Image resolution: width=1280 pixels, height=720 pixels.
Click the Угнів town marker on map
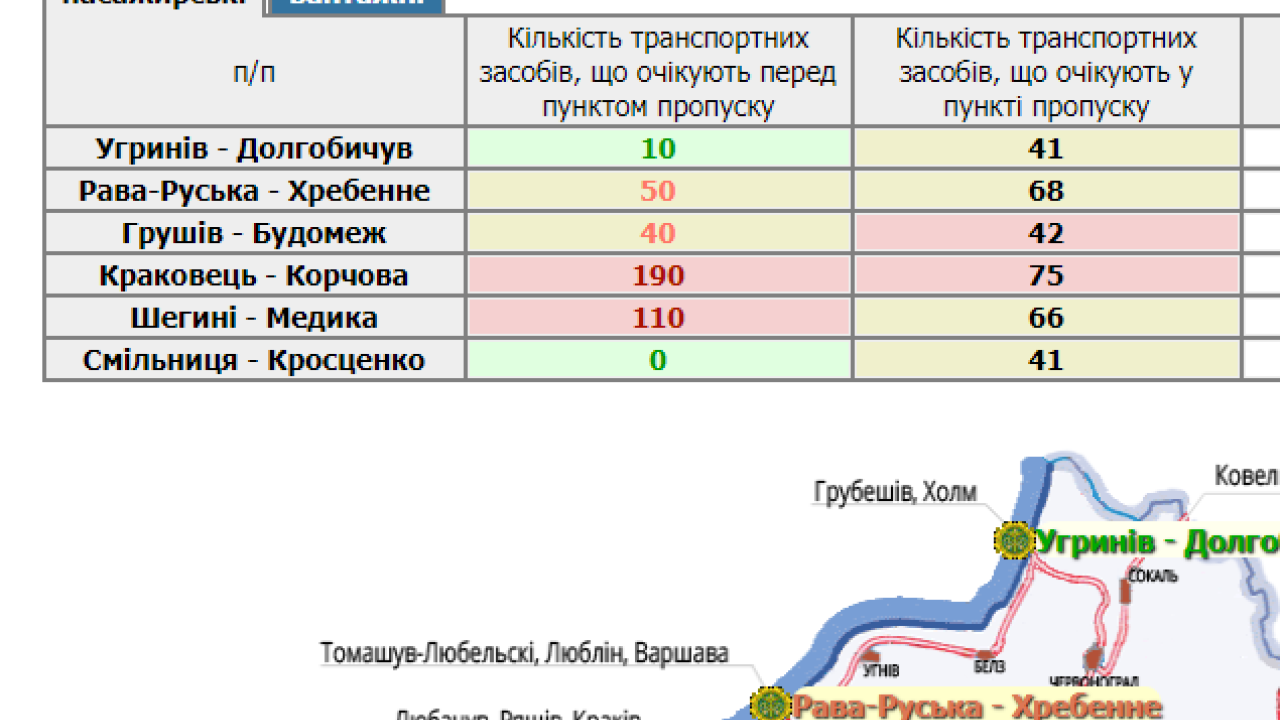[x=872, y=658]
